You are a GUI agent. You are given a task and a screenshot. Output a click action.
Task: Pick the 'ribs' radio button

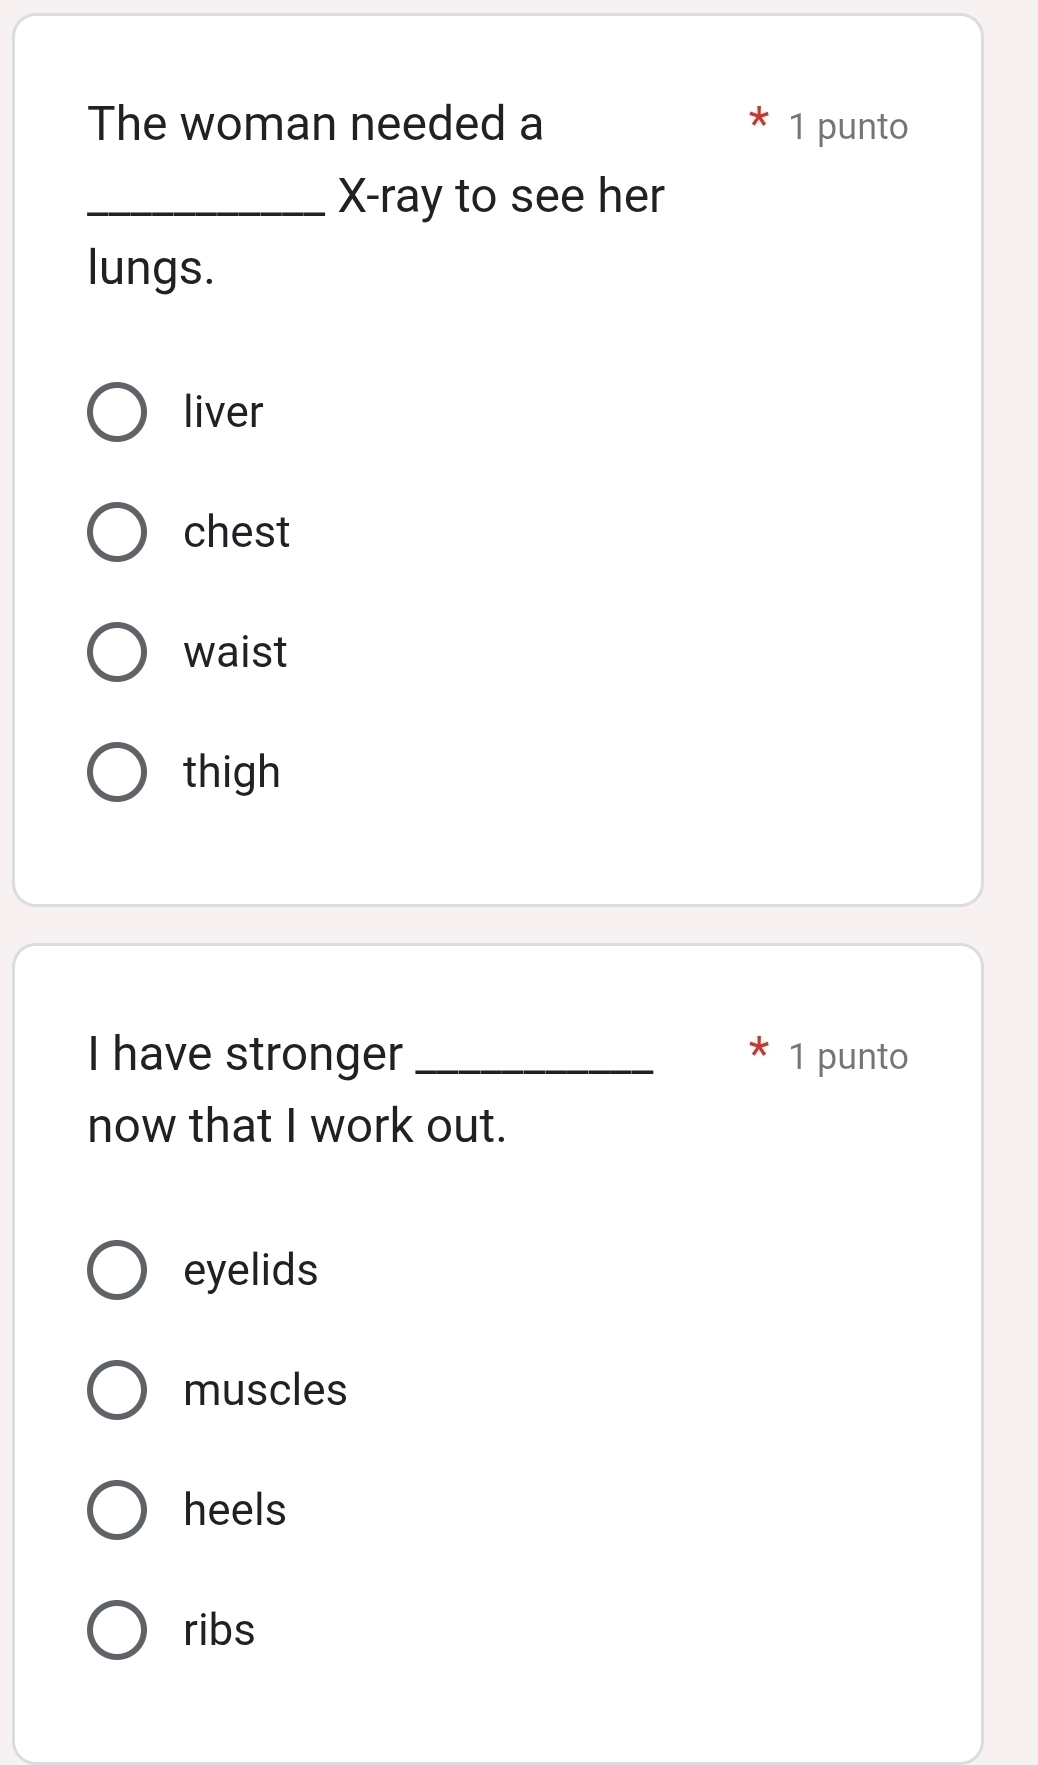117,1630
